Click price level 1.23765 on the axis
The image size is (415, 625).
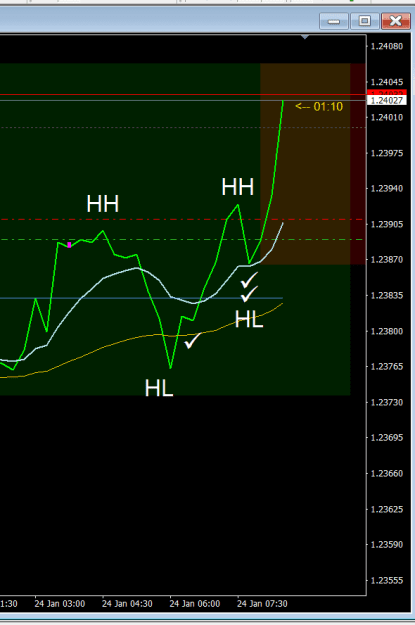point(387,367)
